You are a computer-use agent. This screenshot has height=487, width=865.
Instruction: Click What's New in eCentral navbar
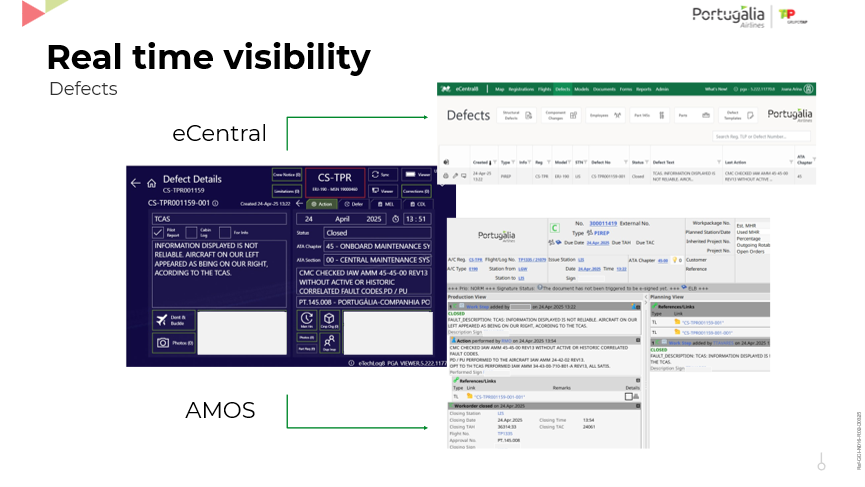click(716, 89)
